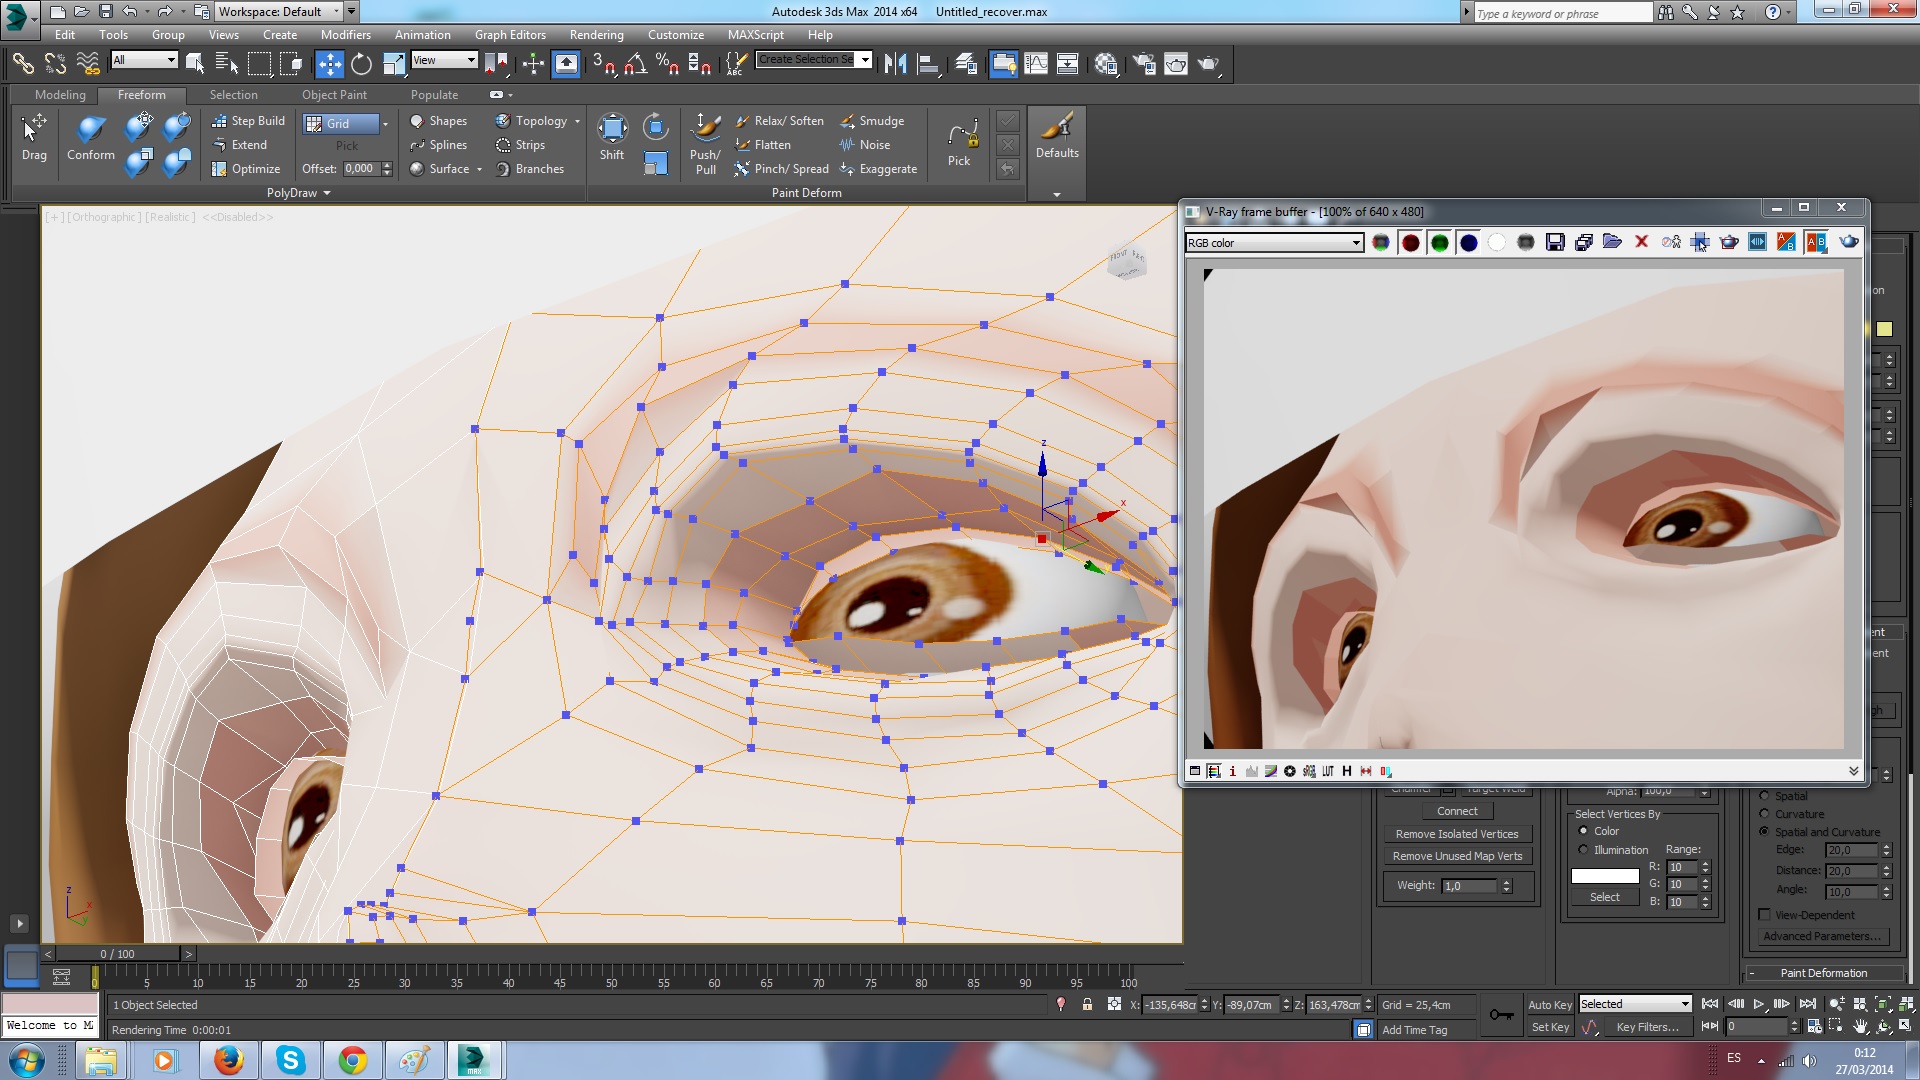Select the Illumination radio button
This screenshot has width=1920, height=1080.
click(1583, 850)
